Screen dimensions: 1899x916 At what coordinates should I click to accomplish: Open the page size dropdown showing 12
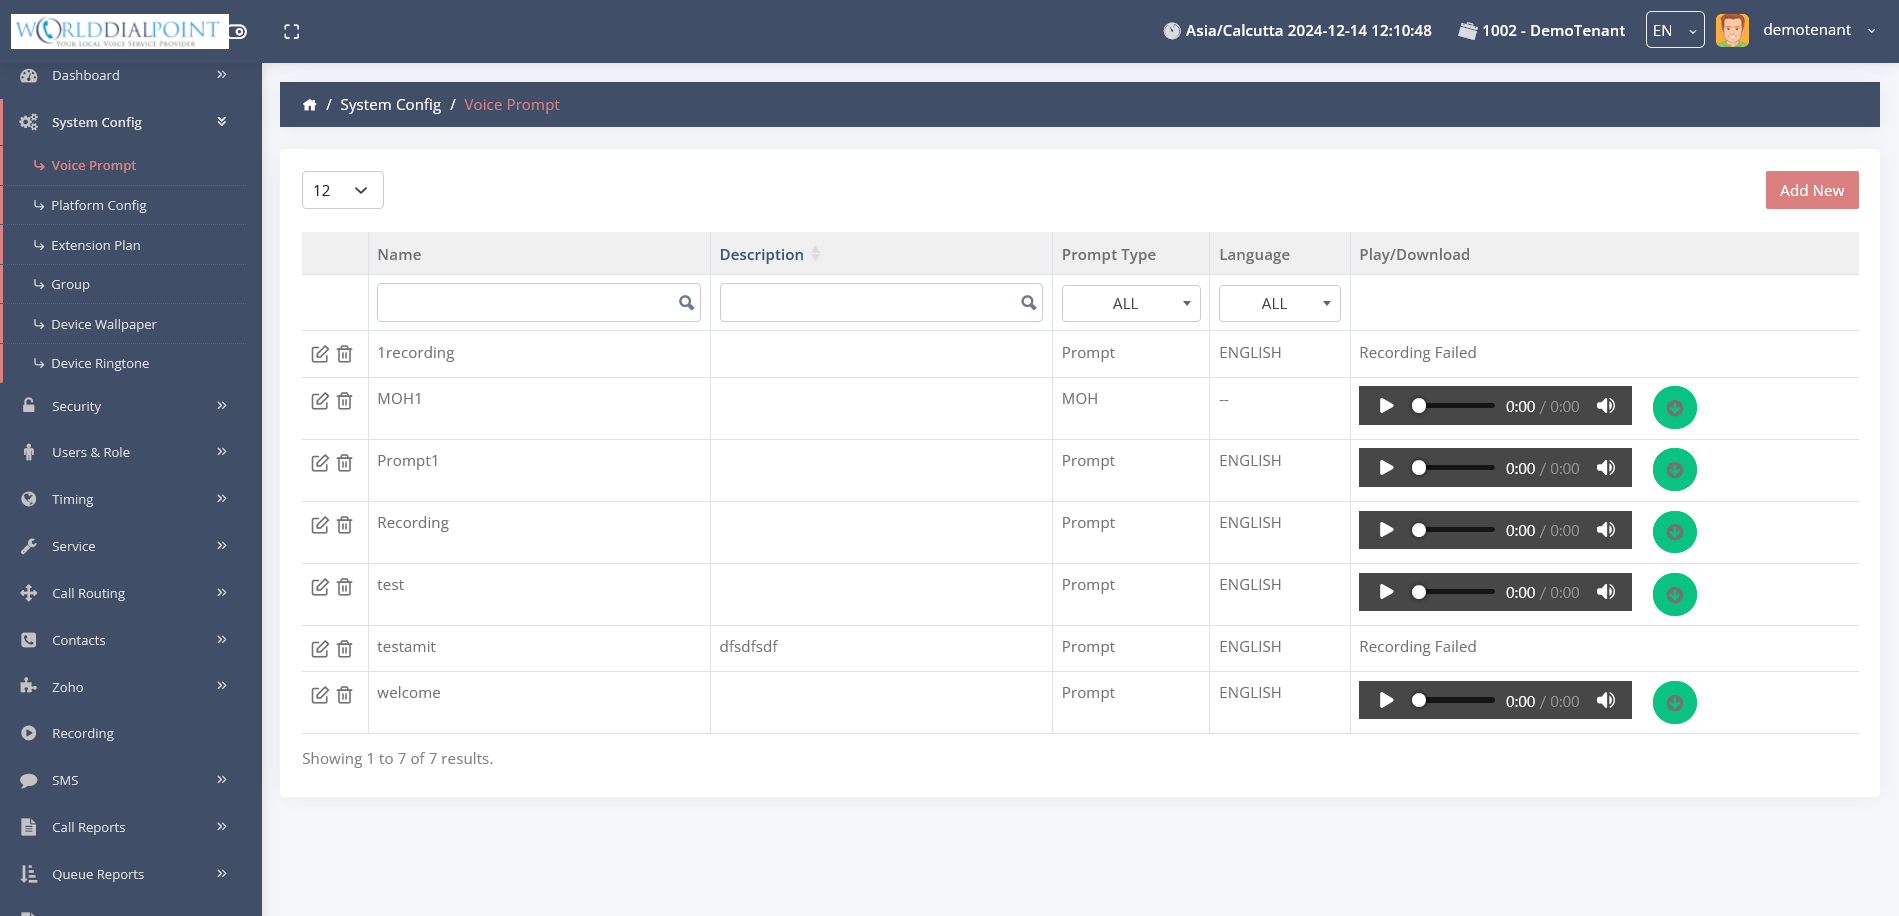(342, 190)
